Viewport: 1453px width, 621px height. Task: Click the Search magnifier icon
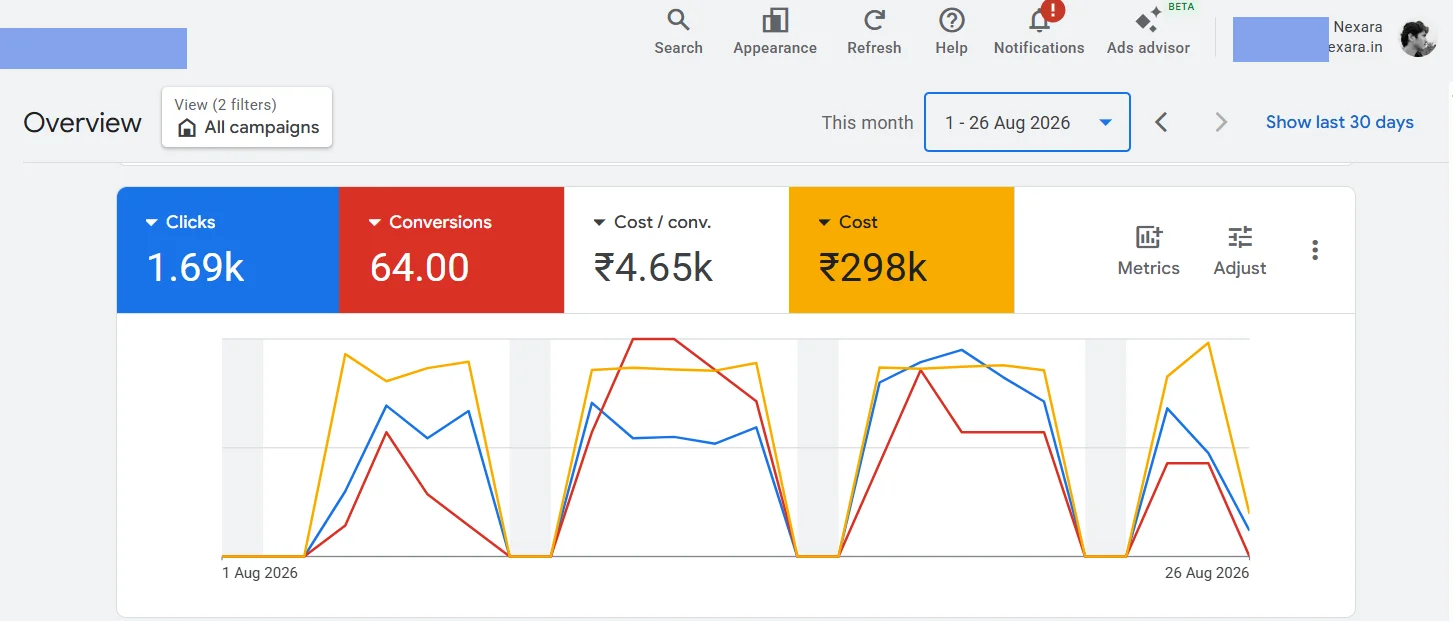[x=678, y=20]
